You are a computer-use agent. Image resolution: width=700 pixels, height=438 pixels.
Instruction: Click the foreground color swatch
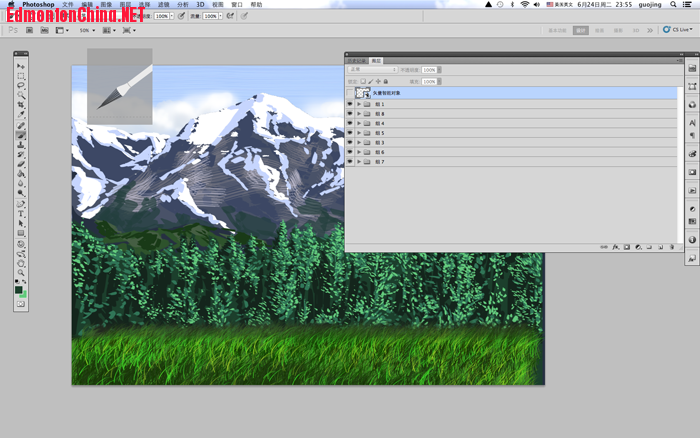click(19, 288)
